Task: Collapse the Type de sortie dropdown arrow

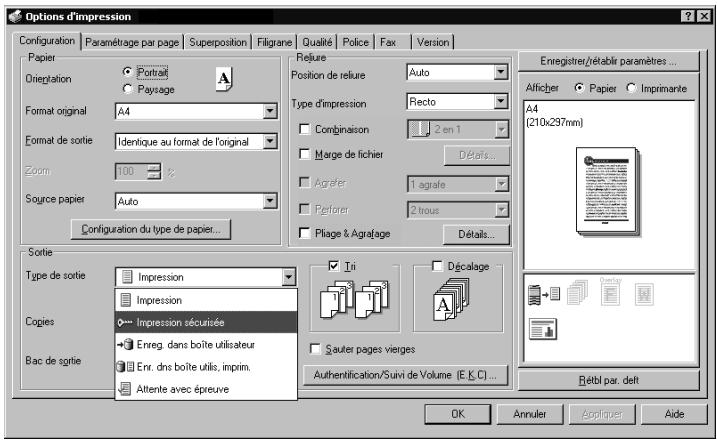Action: [x=289, y=277]
